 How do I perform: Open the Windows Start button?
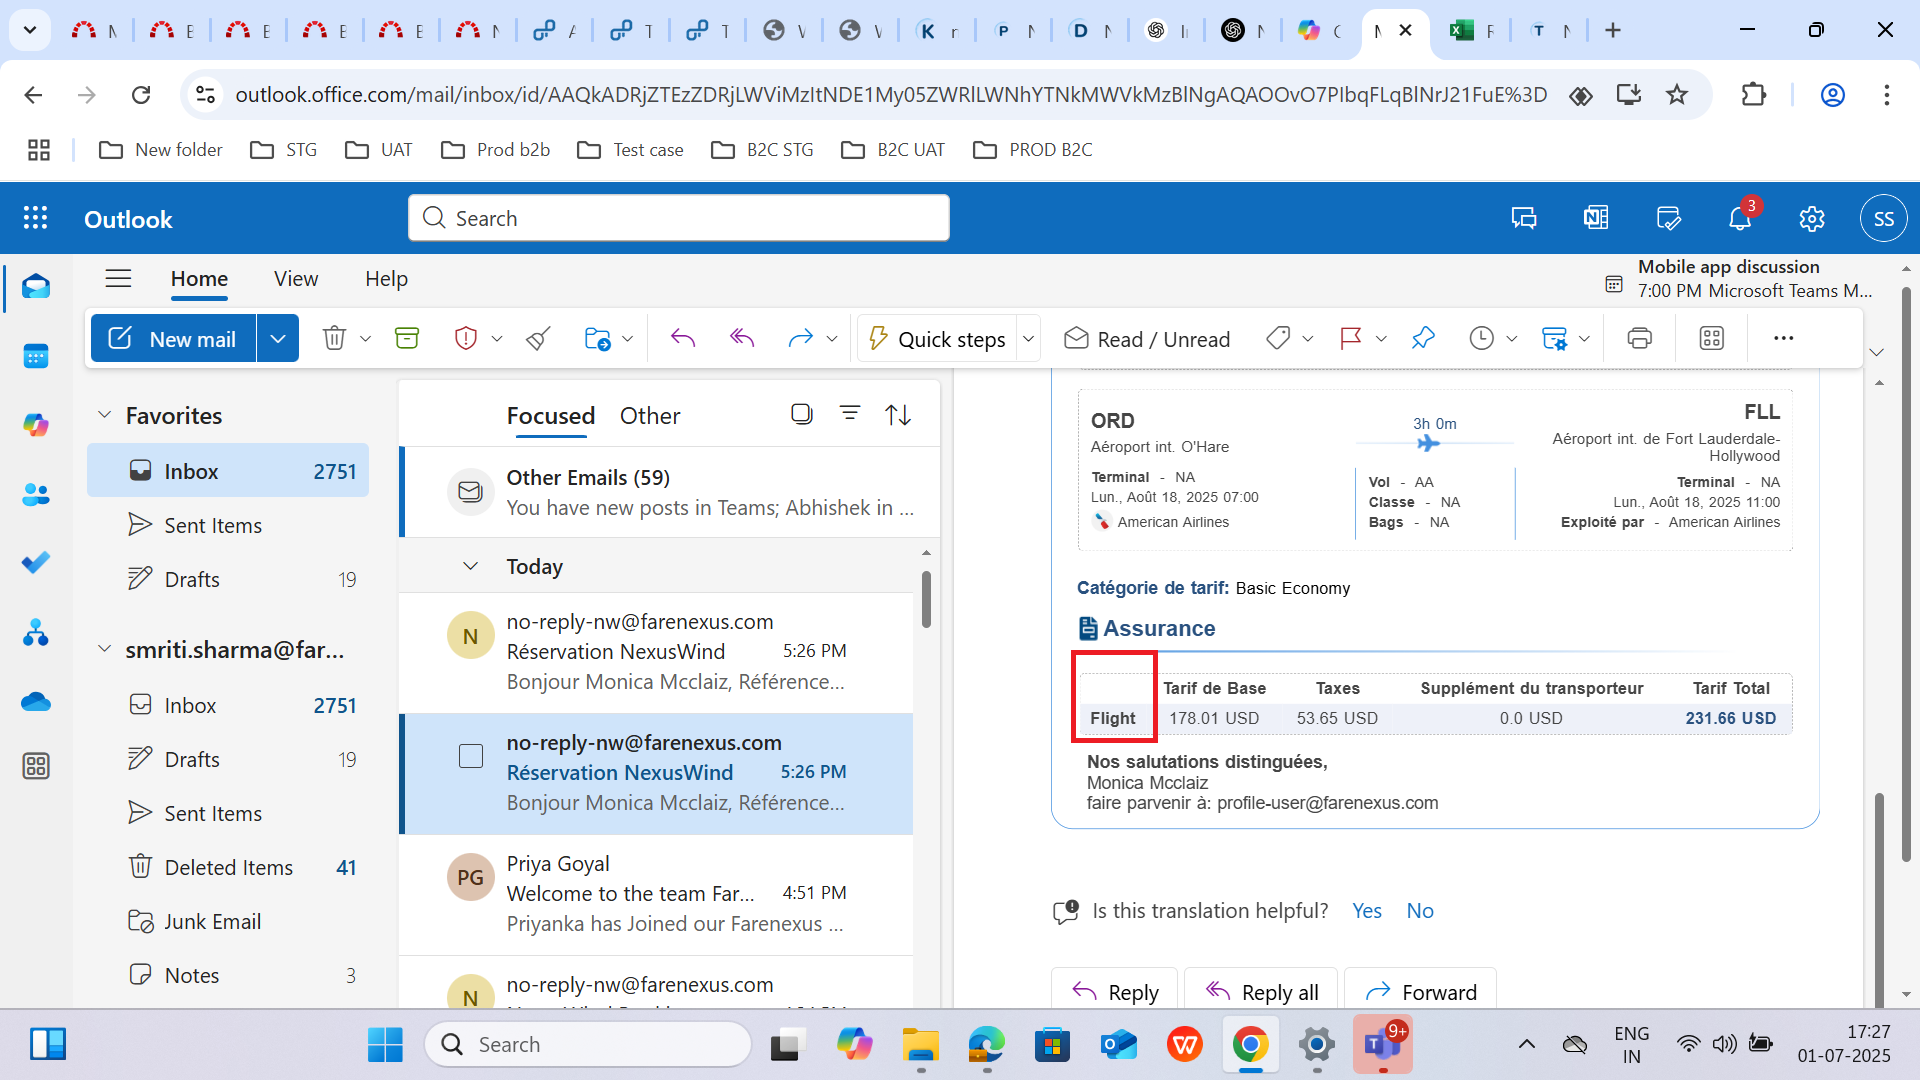click(x=385, y=1044)
